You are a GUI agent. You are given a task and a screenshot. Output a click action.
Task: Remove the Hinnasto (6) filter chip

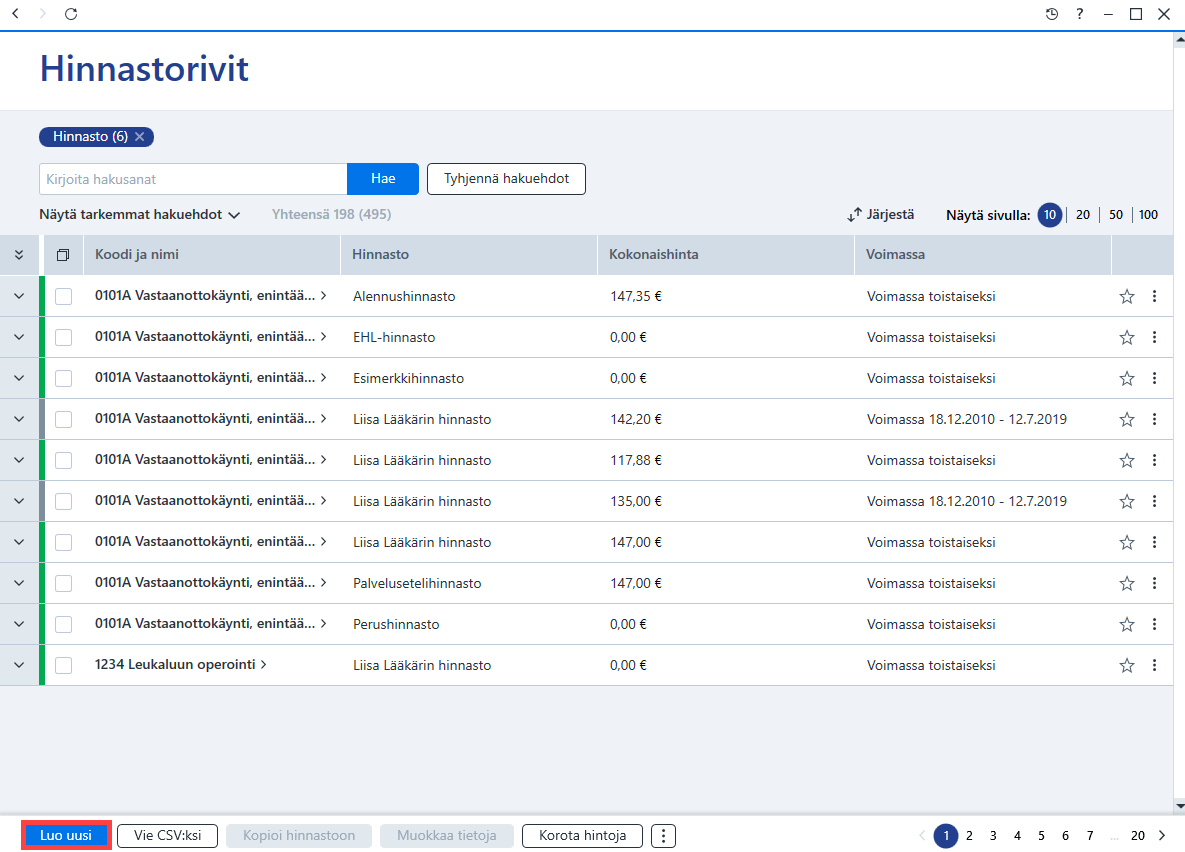[140, 137]
